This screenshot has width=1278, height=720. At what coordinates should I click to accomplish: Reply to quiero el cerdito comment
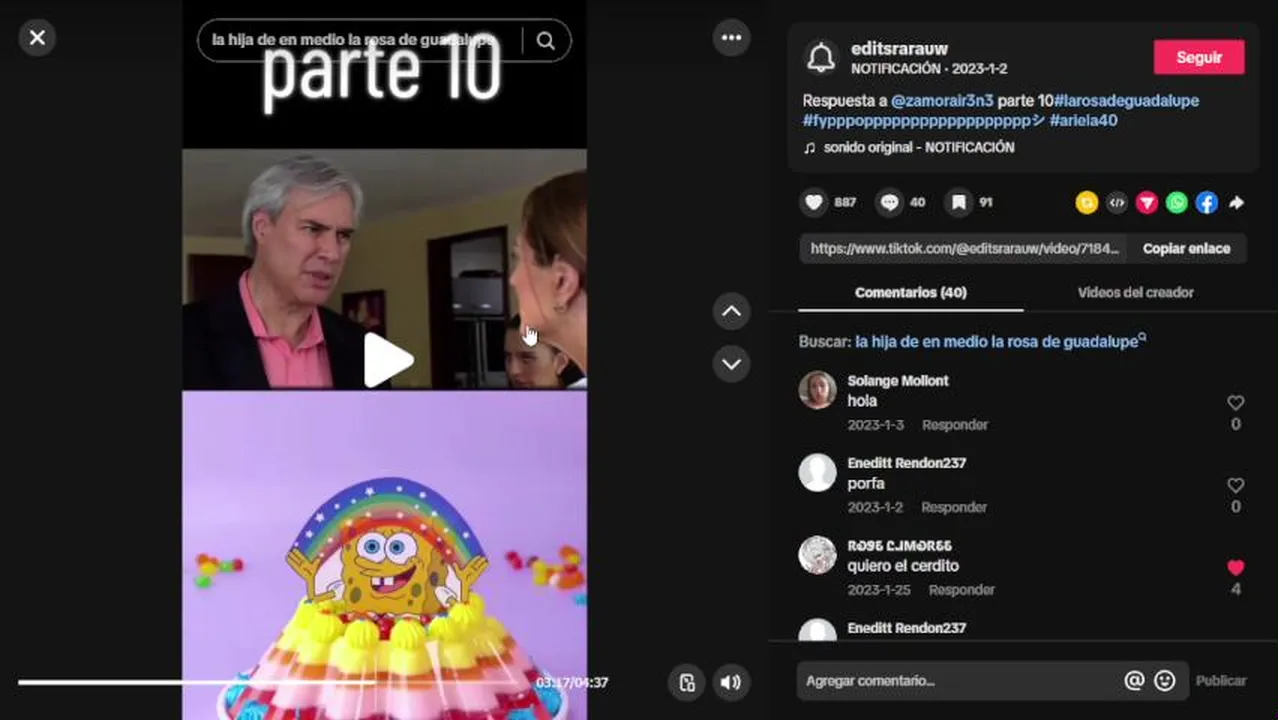coord(962,590)
